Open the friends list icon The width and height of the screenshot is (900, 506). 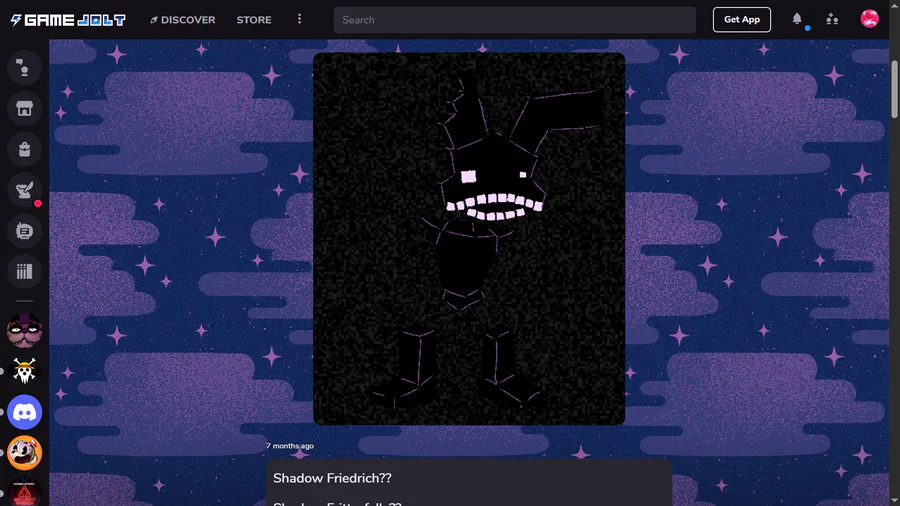coord(832,20)
